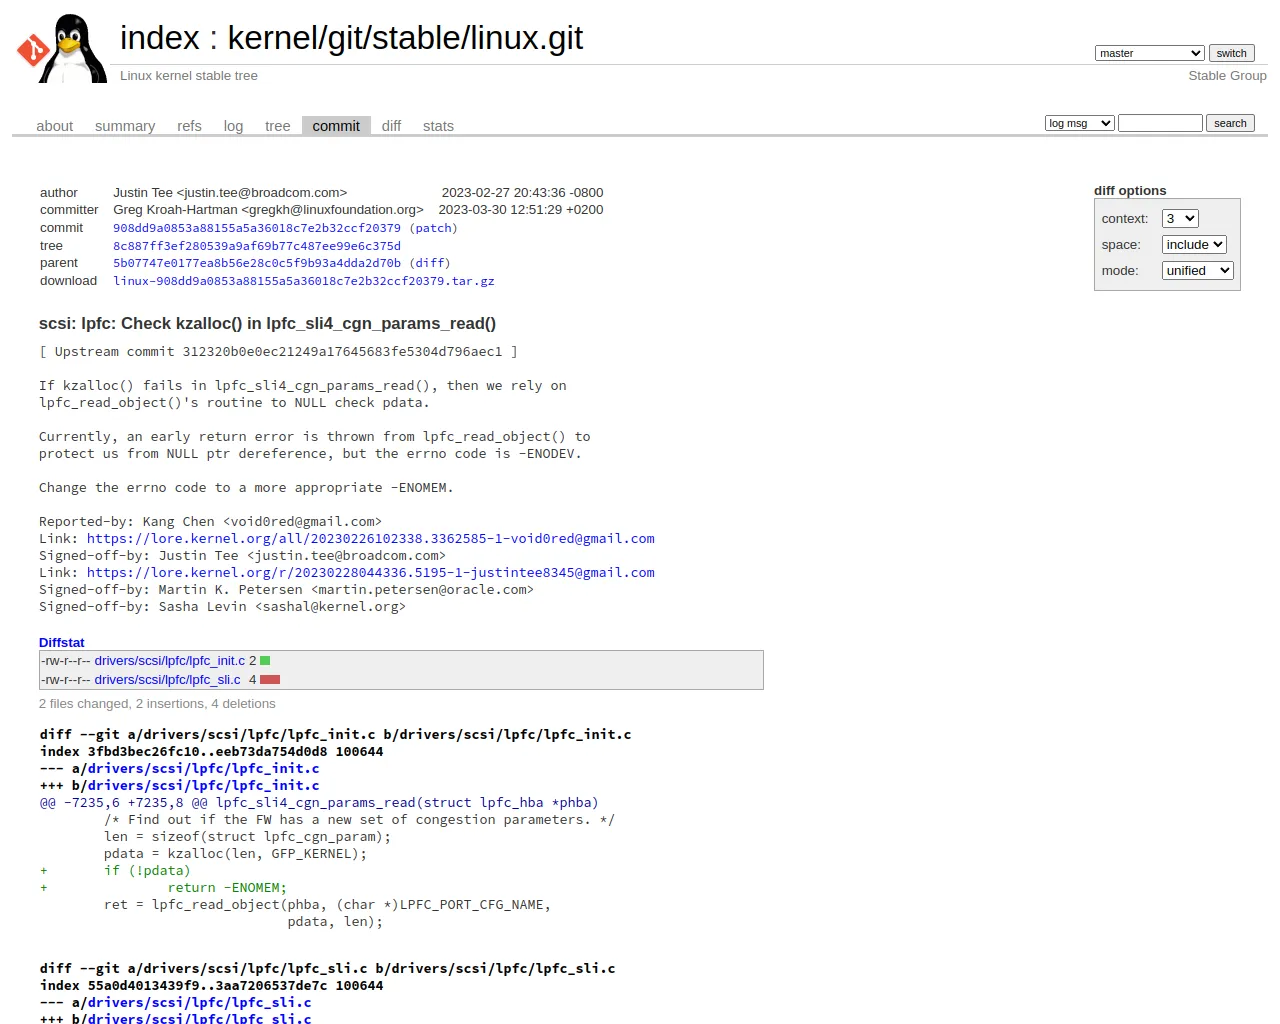1280x1024 pixels.
Task: Click the green insertions bar for lpfc_init.c
Action: tap(265, 661)
